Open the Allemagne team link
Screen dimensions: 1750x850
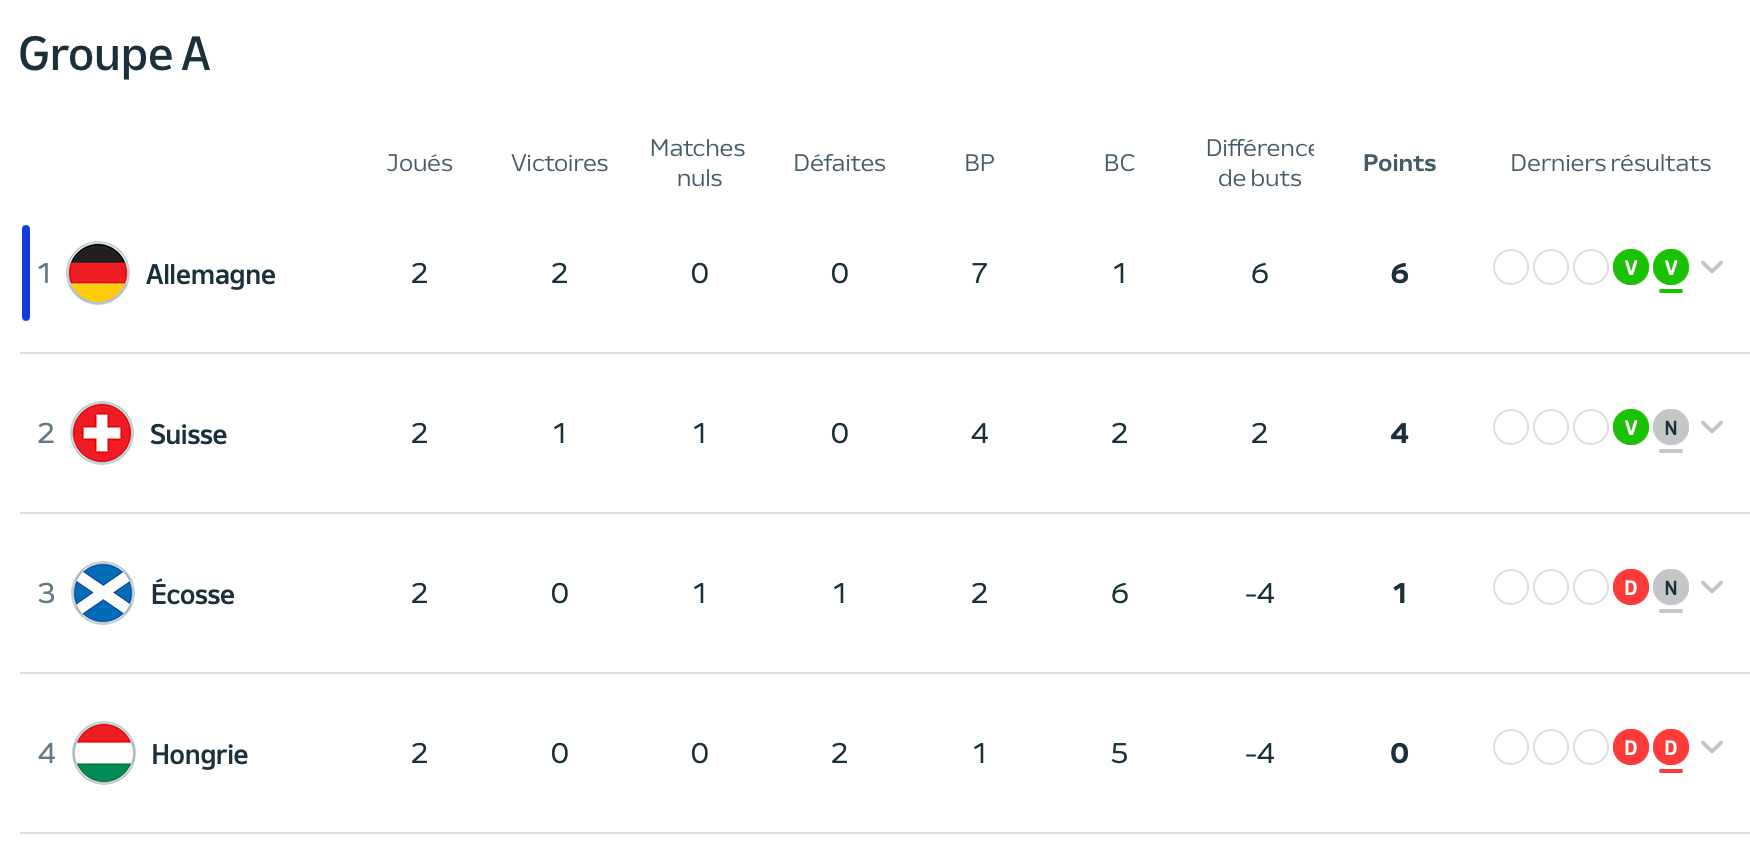(211, 274)
